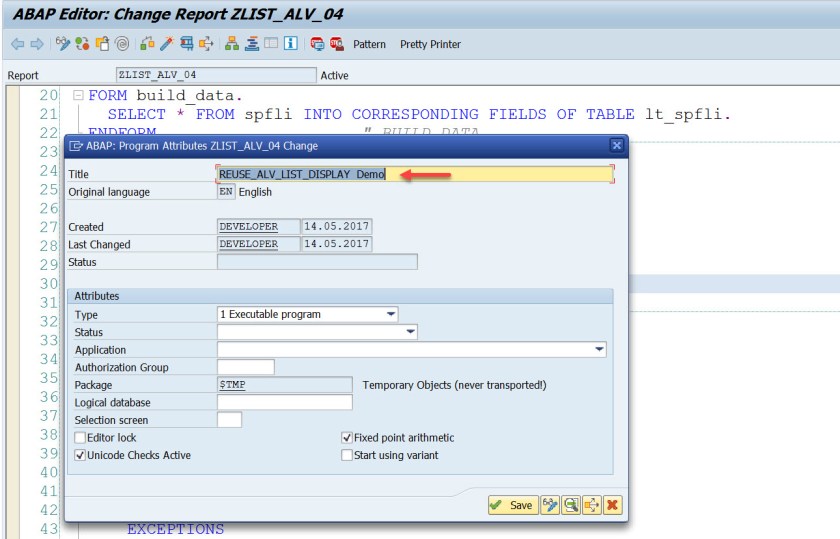The height and width of the screenshot is (539, 840).
Task: Open Help with the blue info icon
Action: coord(291,44)
